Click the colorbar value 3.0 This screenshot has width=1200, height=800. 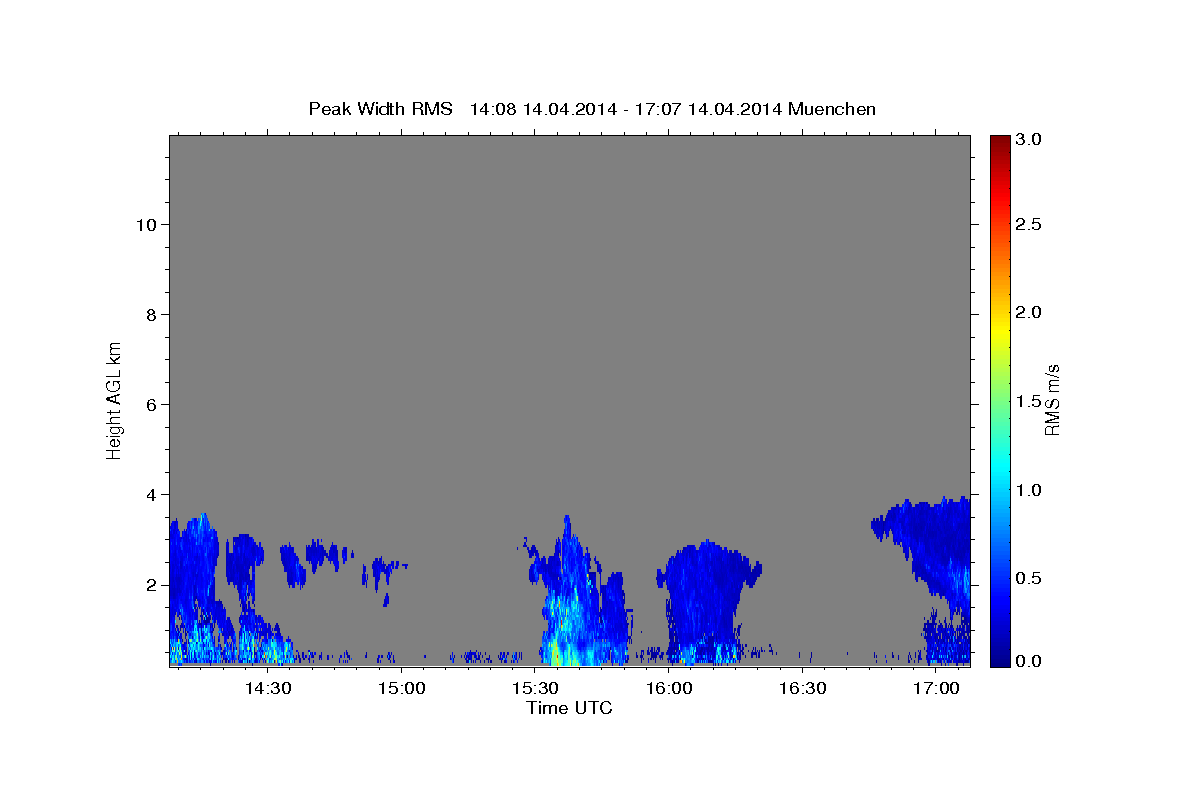click(x=1029, y=139)
